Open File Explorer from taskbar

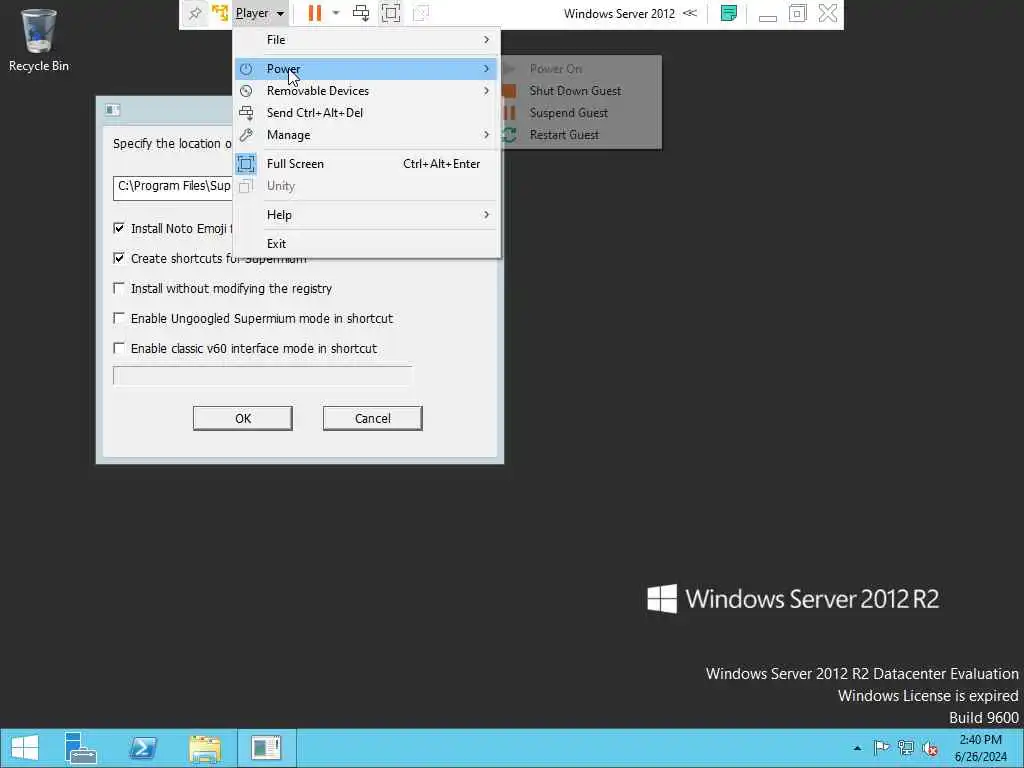(204, 748)
